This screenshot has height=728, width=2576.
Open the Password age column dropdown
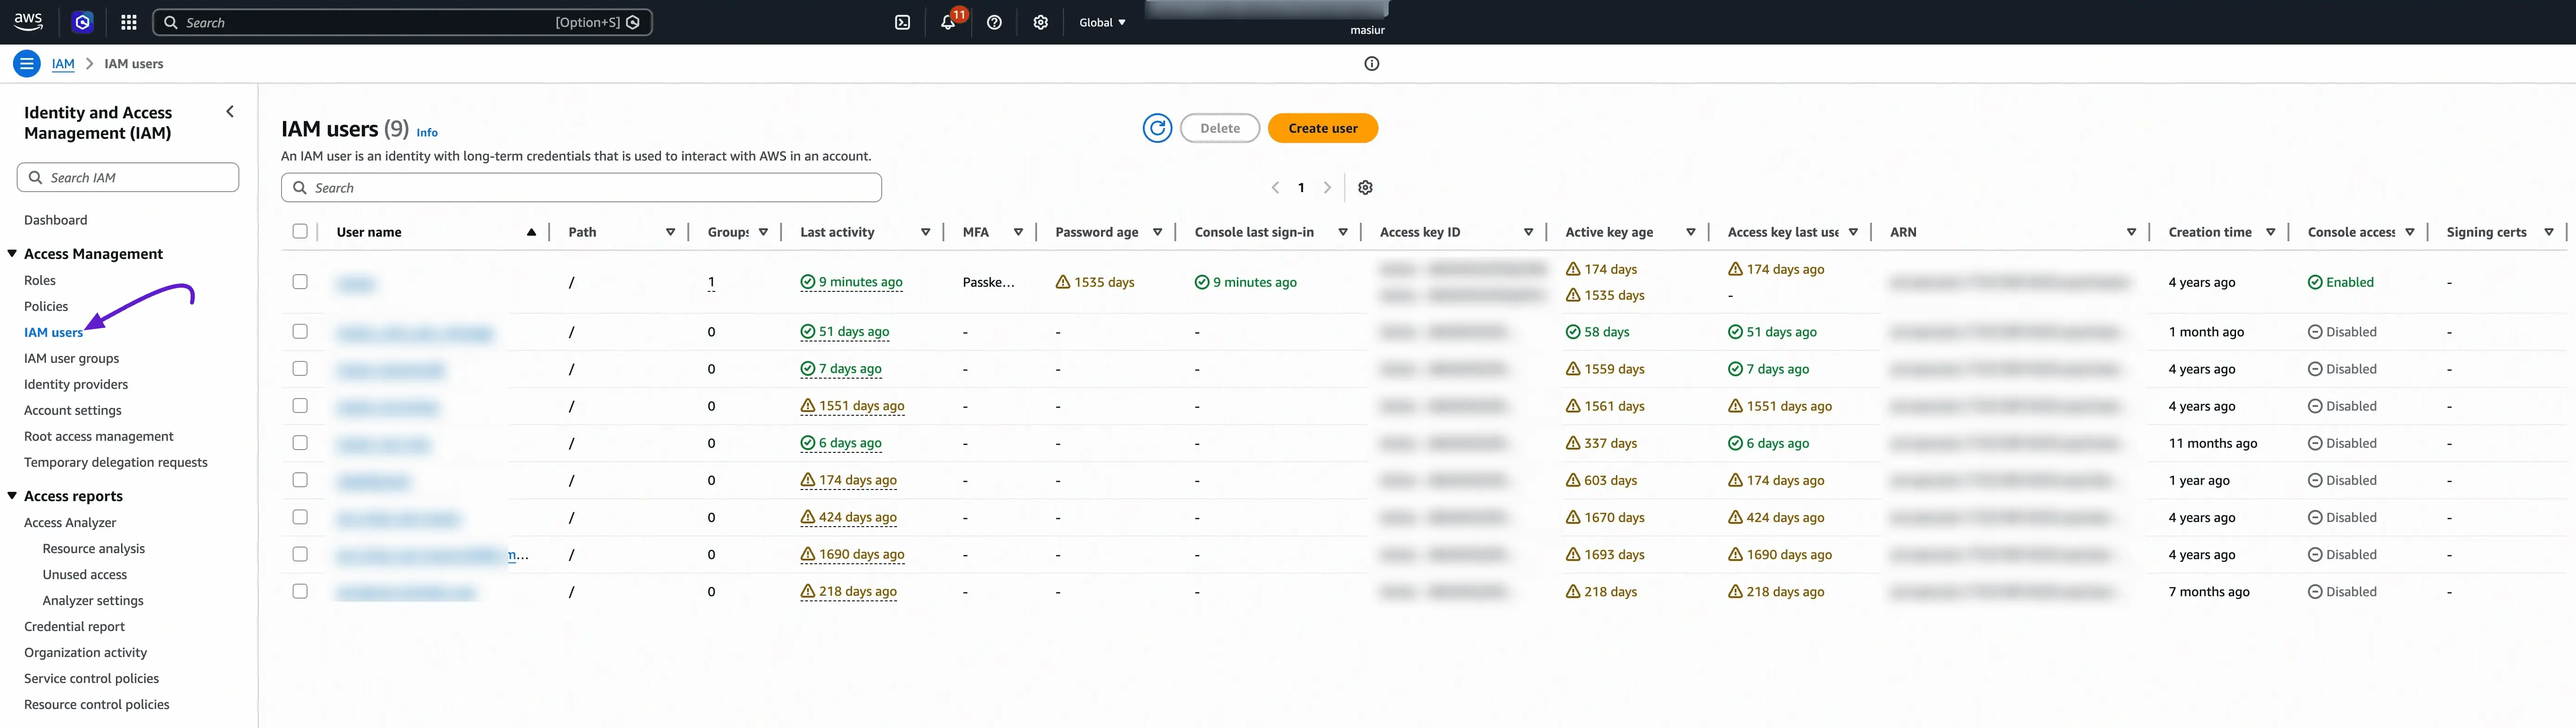(1157, 232)
